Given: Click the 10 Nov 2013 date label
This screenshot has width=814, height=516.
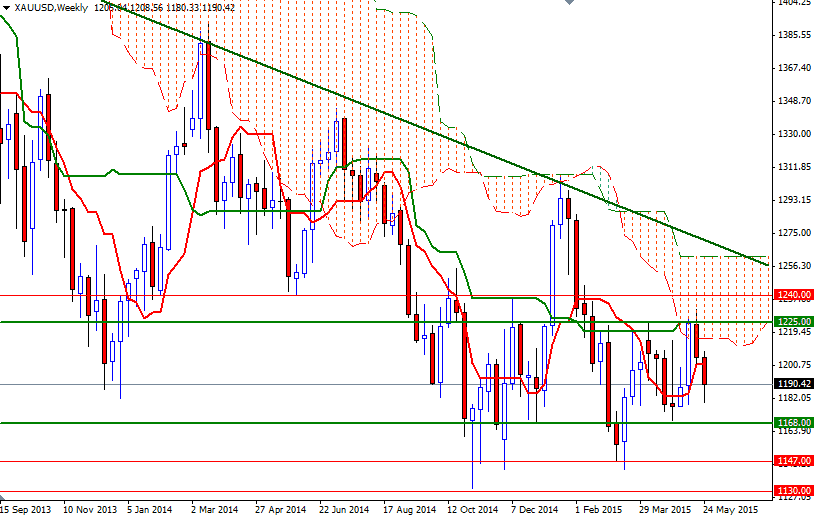Looking at the screenshot, I should [90, 509].
